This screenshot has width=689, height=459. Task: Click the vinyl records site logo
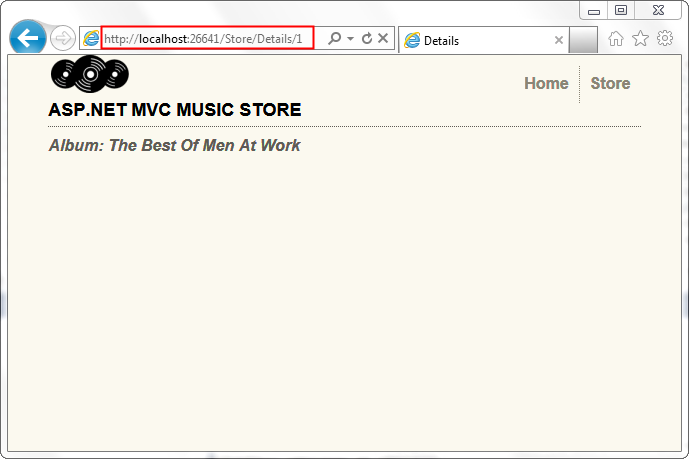[x=89, y=76]
